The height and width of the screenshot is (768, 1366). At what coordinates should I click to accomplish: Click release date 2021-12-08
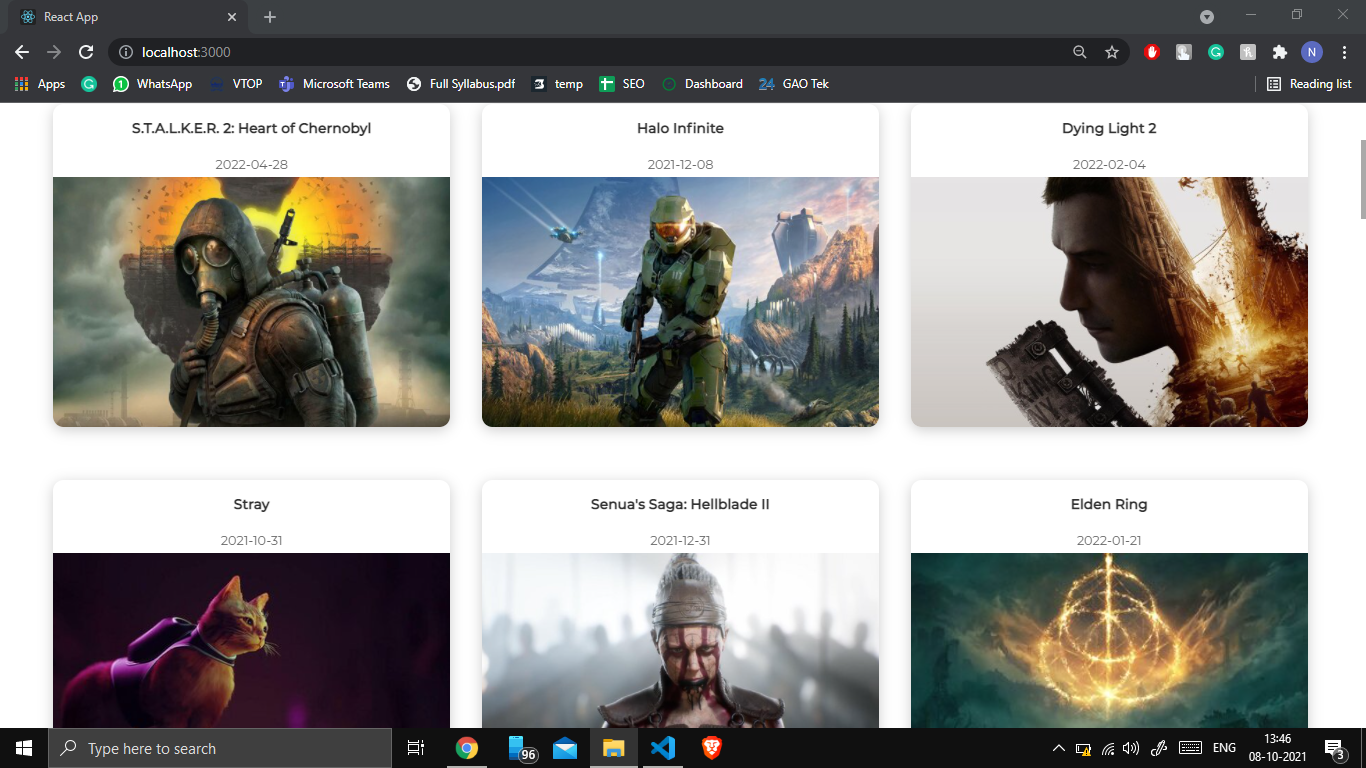[x=680, y=164]
